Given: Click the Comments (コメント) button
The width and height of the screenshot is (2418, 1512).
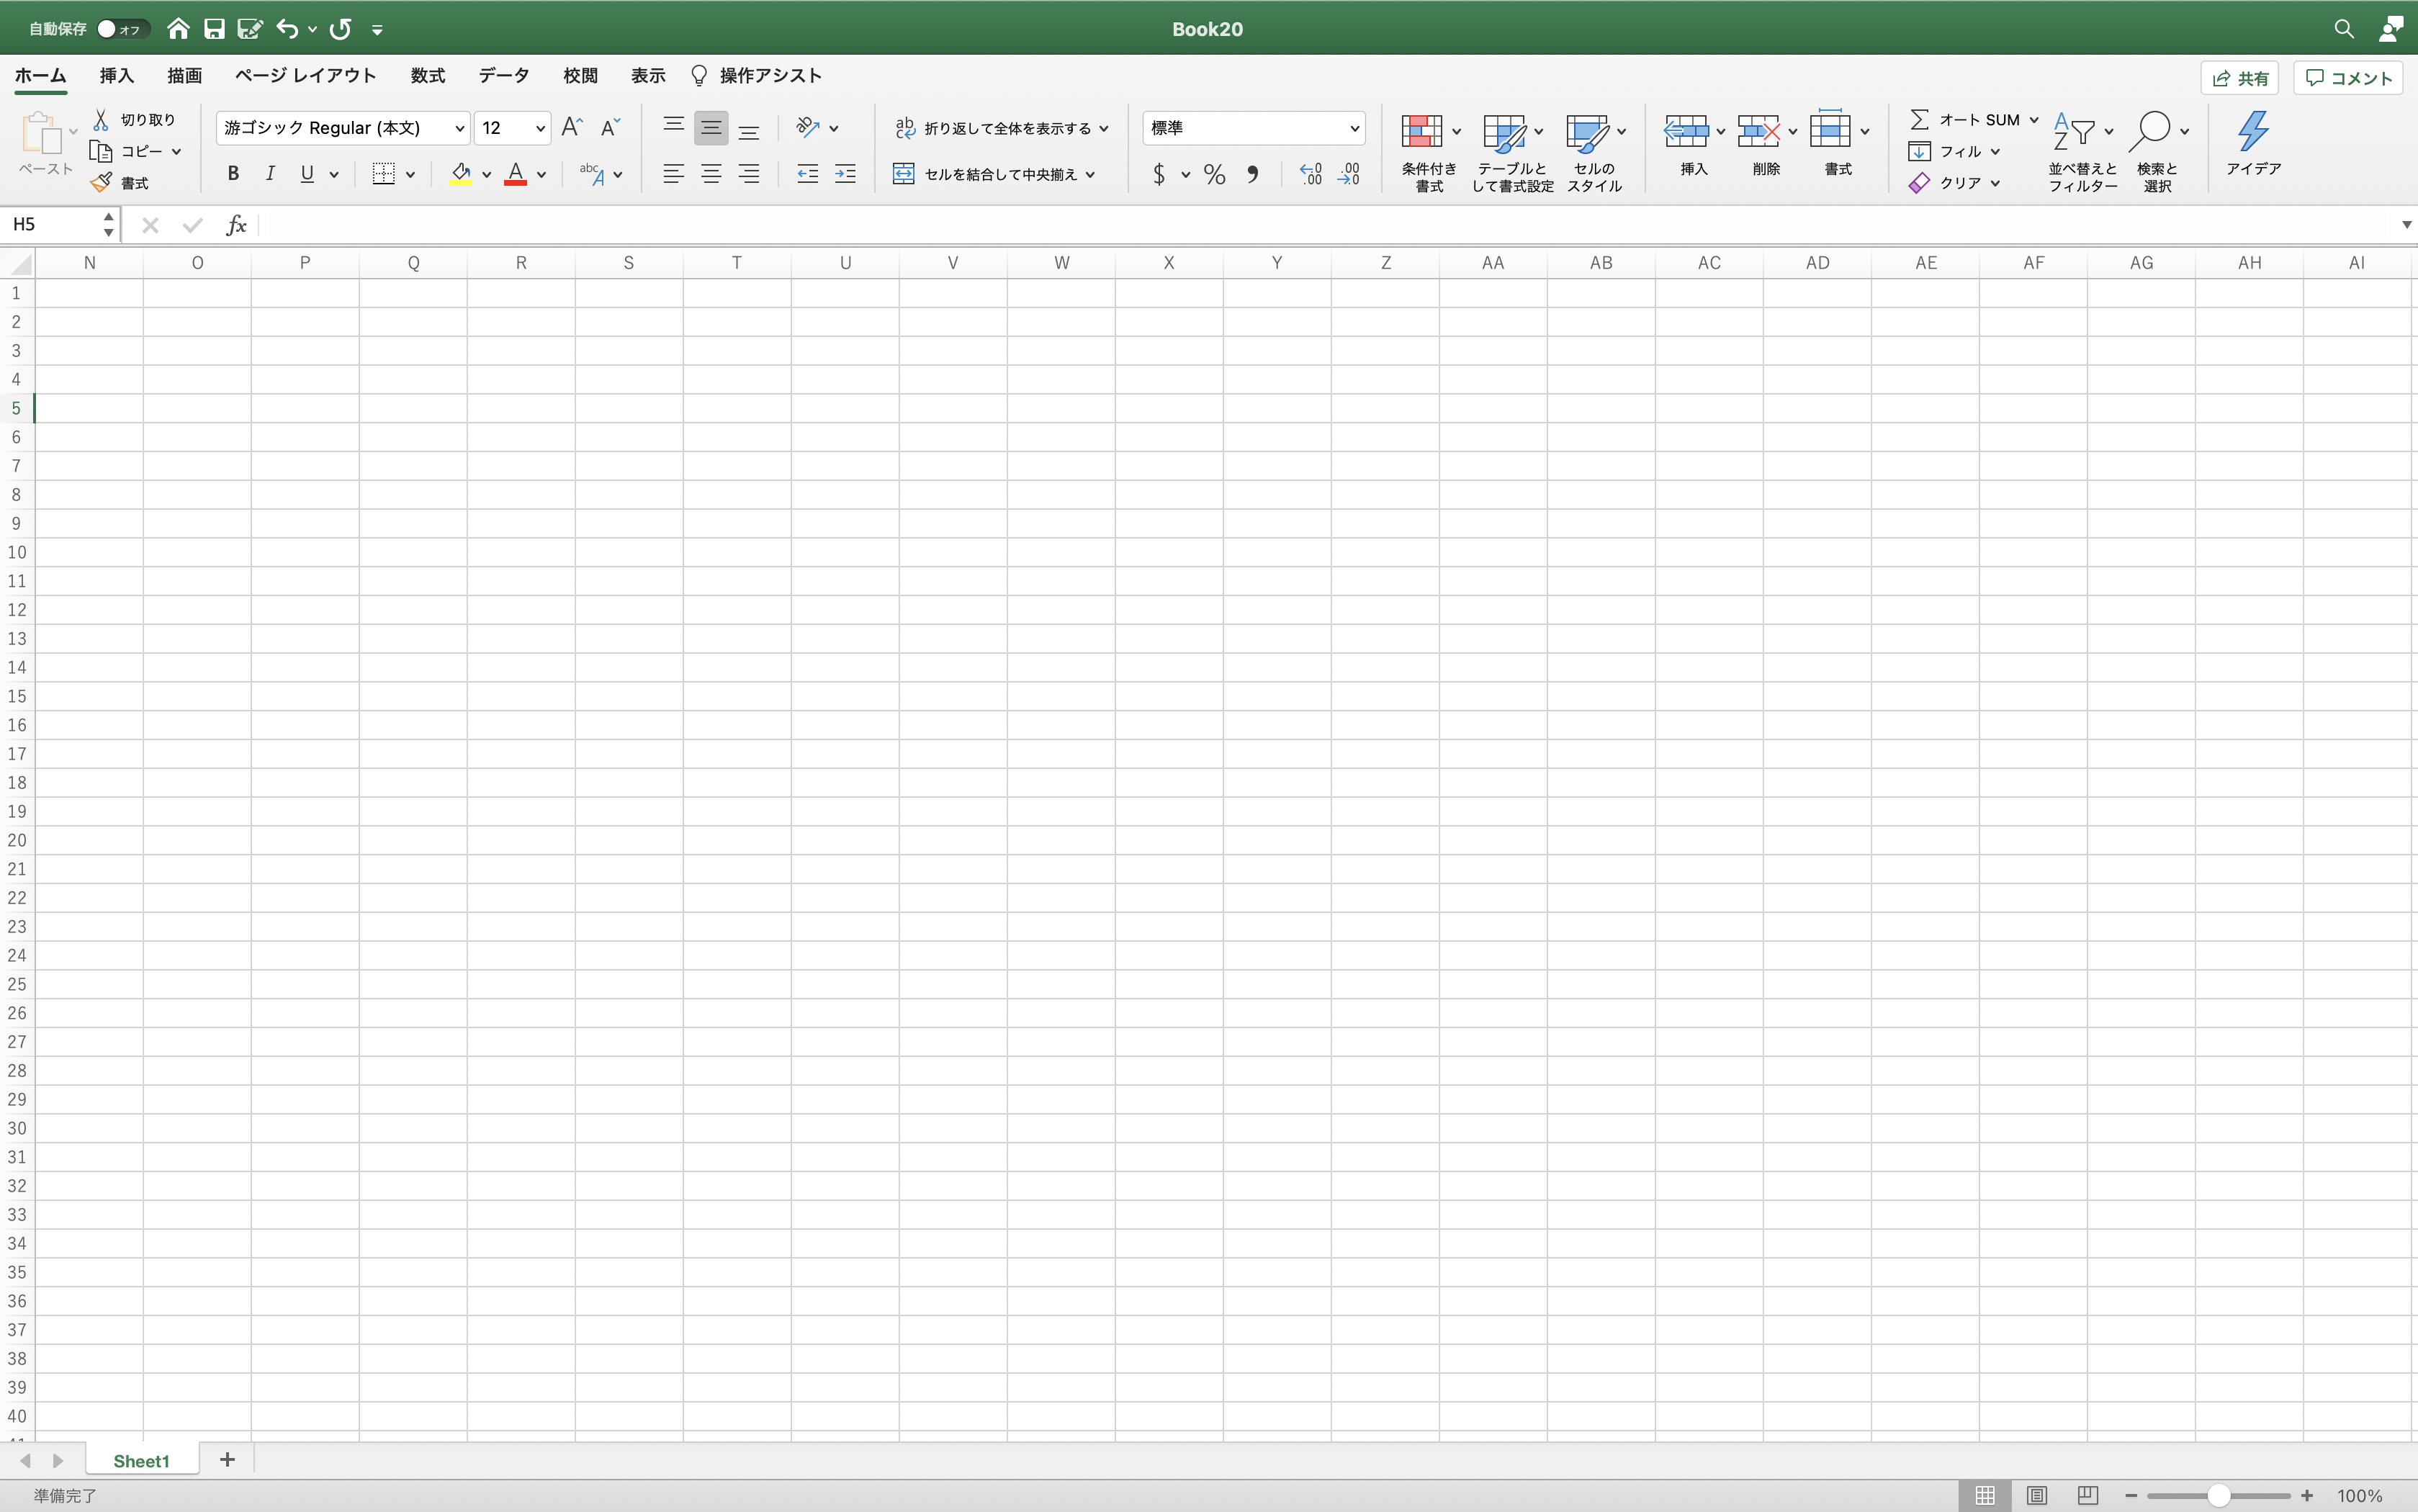Looking at the screenshot, I should (x=2348, y=78).
